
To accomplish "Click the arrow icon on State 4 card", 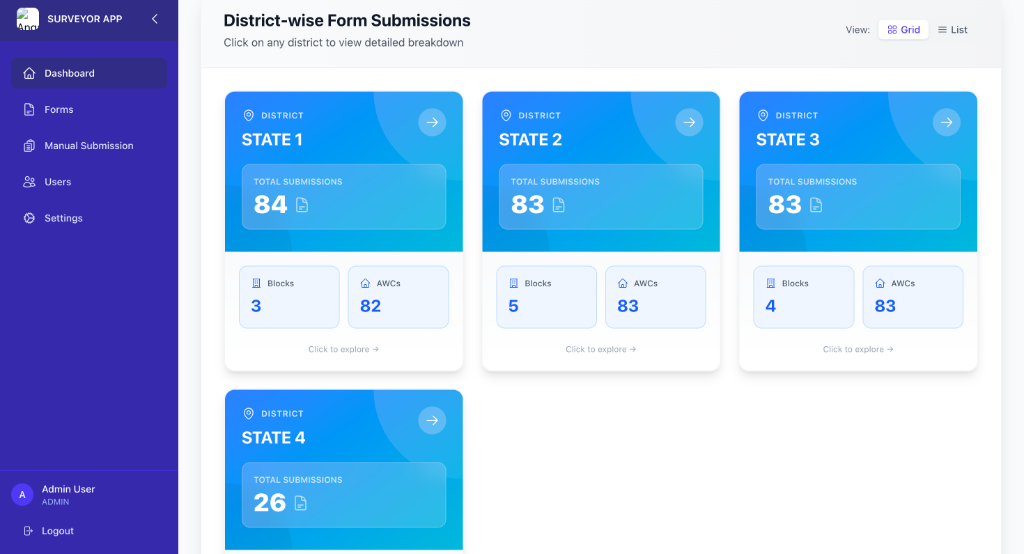I will 432,421.
